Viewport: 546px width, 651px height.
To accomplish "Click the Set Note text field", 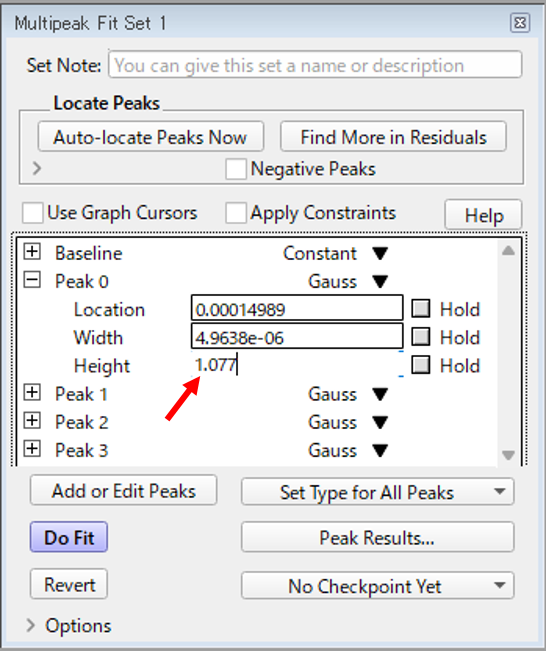I will [315, 64].
